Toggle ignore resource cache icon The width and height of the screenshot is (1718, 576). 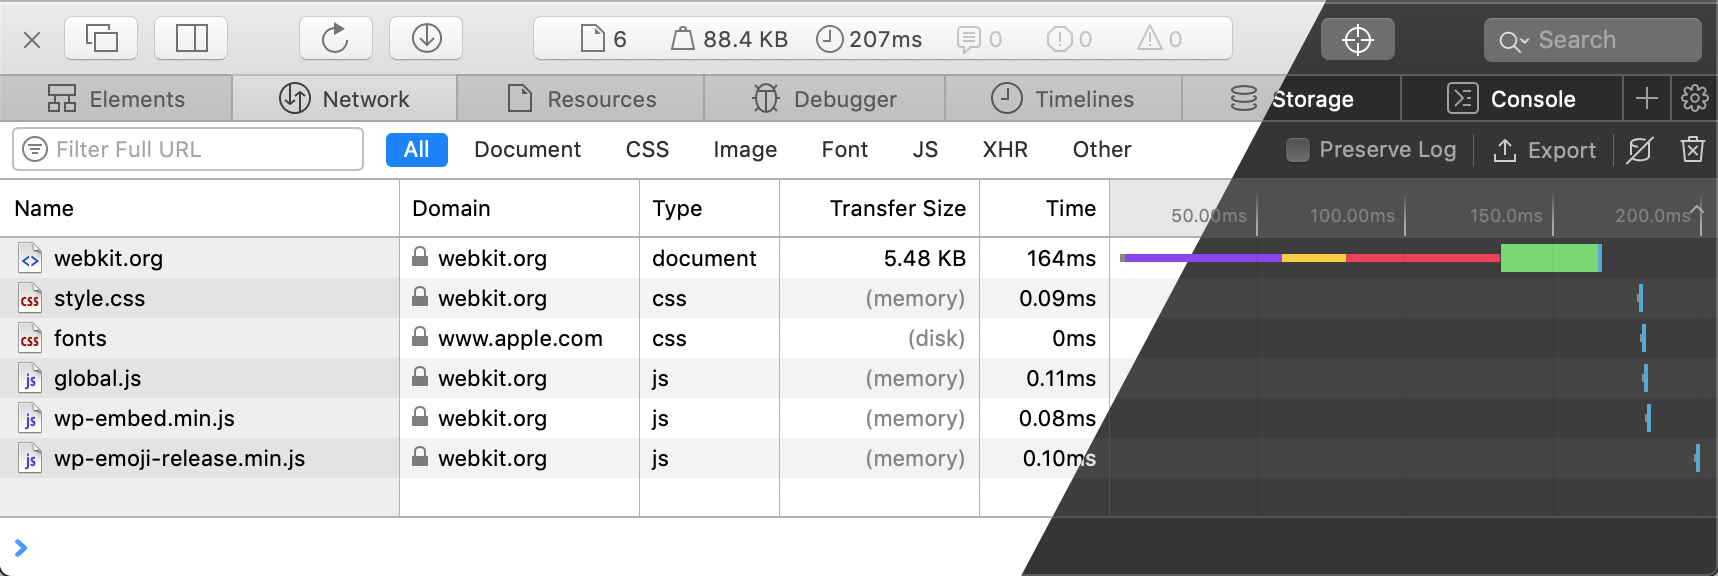click(x=1640, y=150)
